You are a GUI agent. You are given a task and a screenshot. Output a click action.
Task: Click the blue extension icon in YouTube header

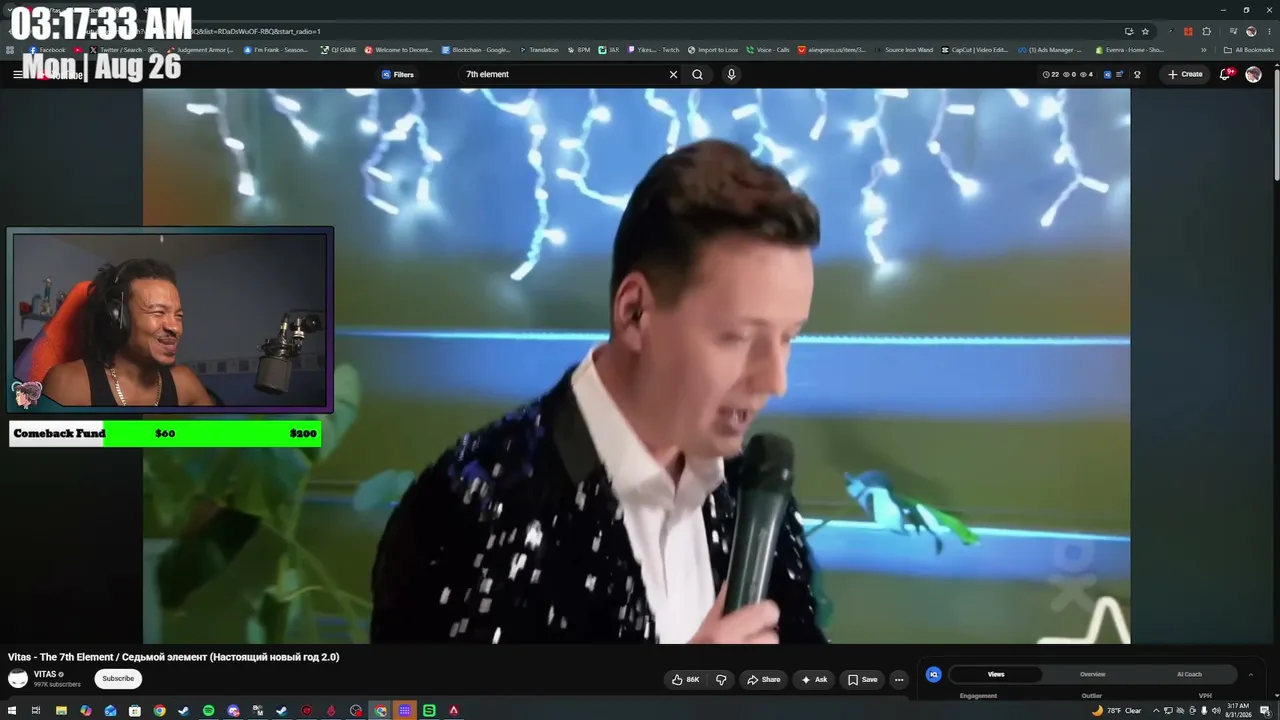(x=1107, y=74)
